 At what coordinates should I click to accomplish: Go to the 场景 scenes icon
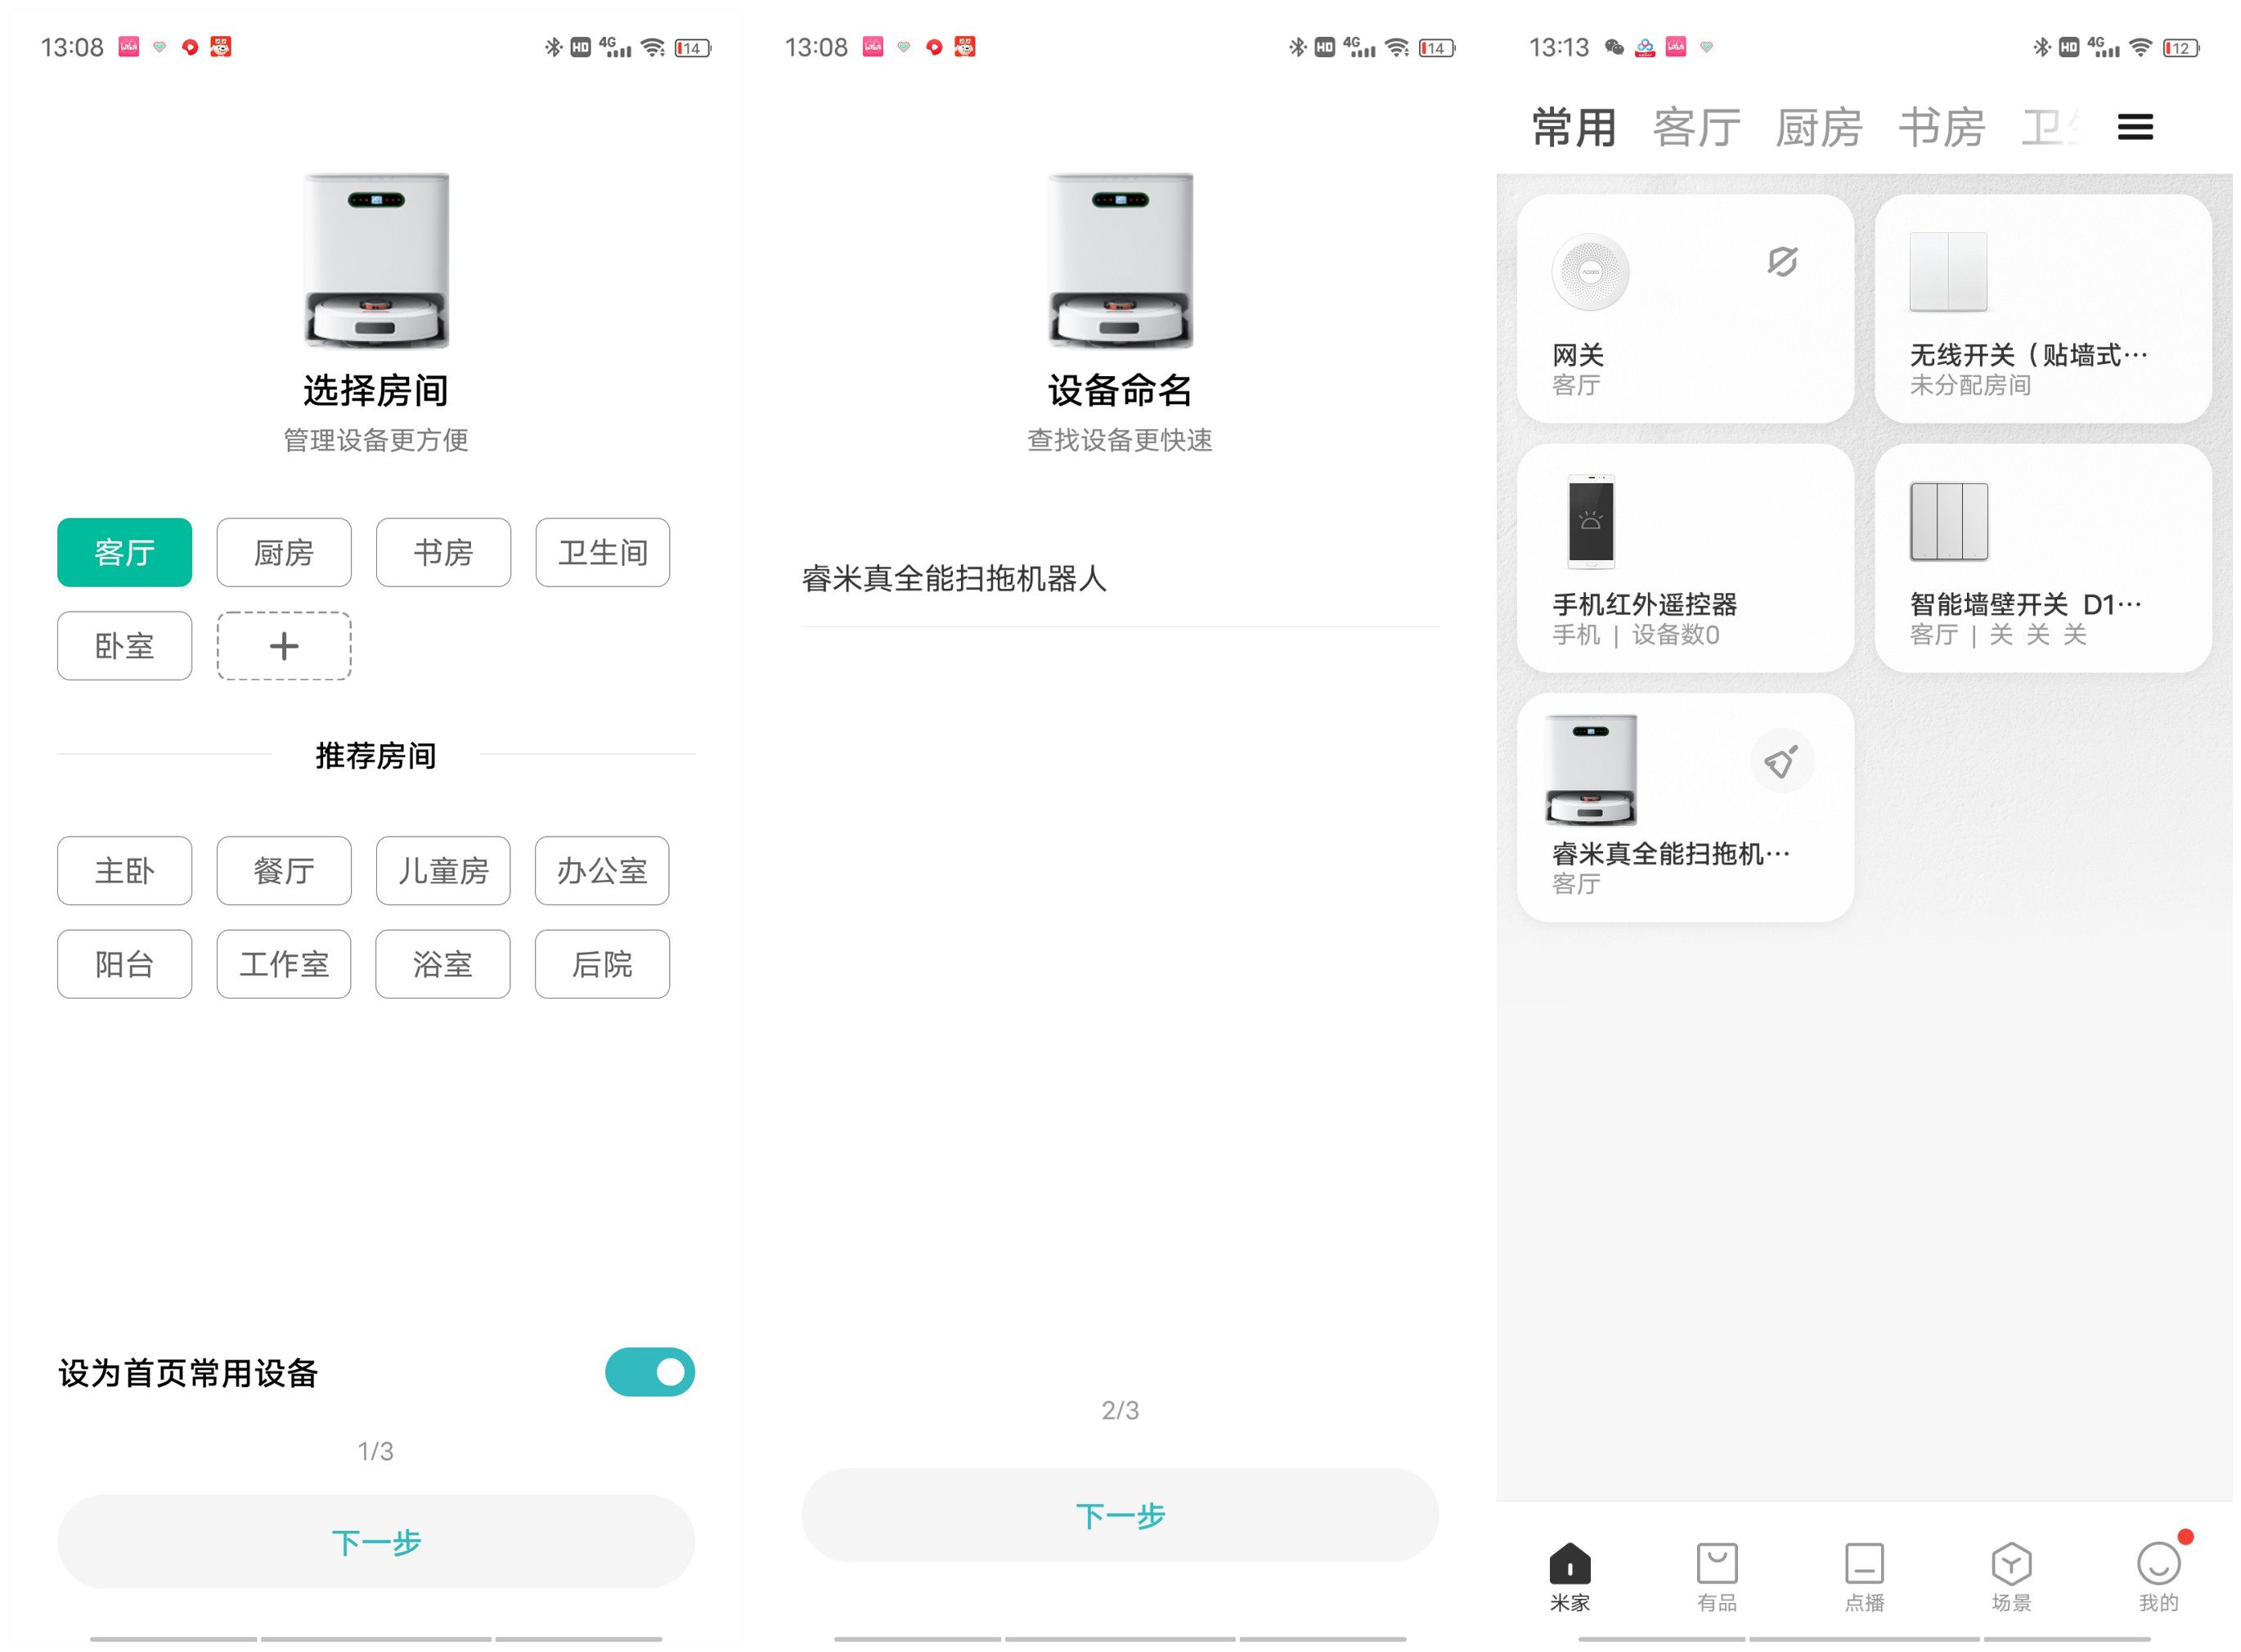click(x=2010, y=1564)
